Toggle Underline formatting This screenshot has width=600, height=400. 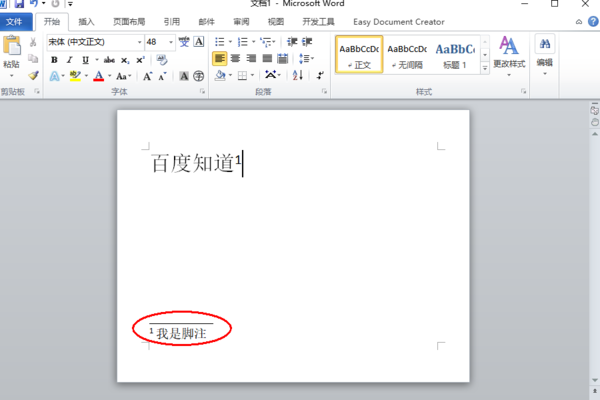pyautogui.click(x=85, y=60)
